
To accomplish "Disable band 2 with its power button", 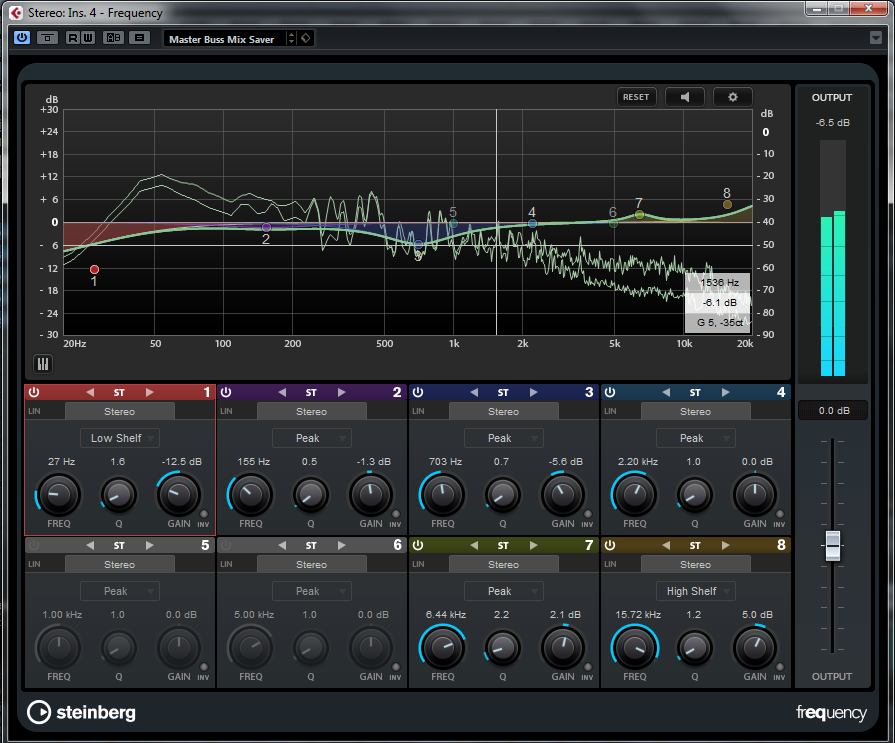I will pos(226,392).
